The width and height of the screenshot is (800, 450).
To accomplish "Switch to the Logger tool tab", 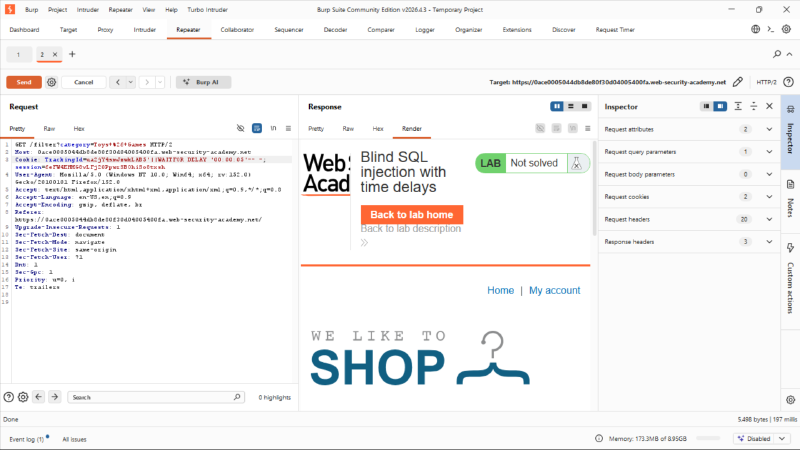I will (x=424, y=30).
